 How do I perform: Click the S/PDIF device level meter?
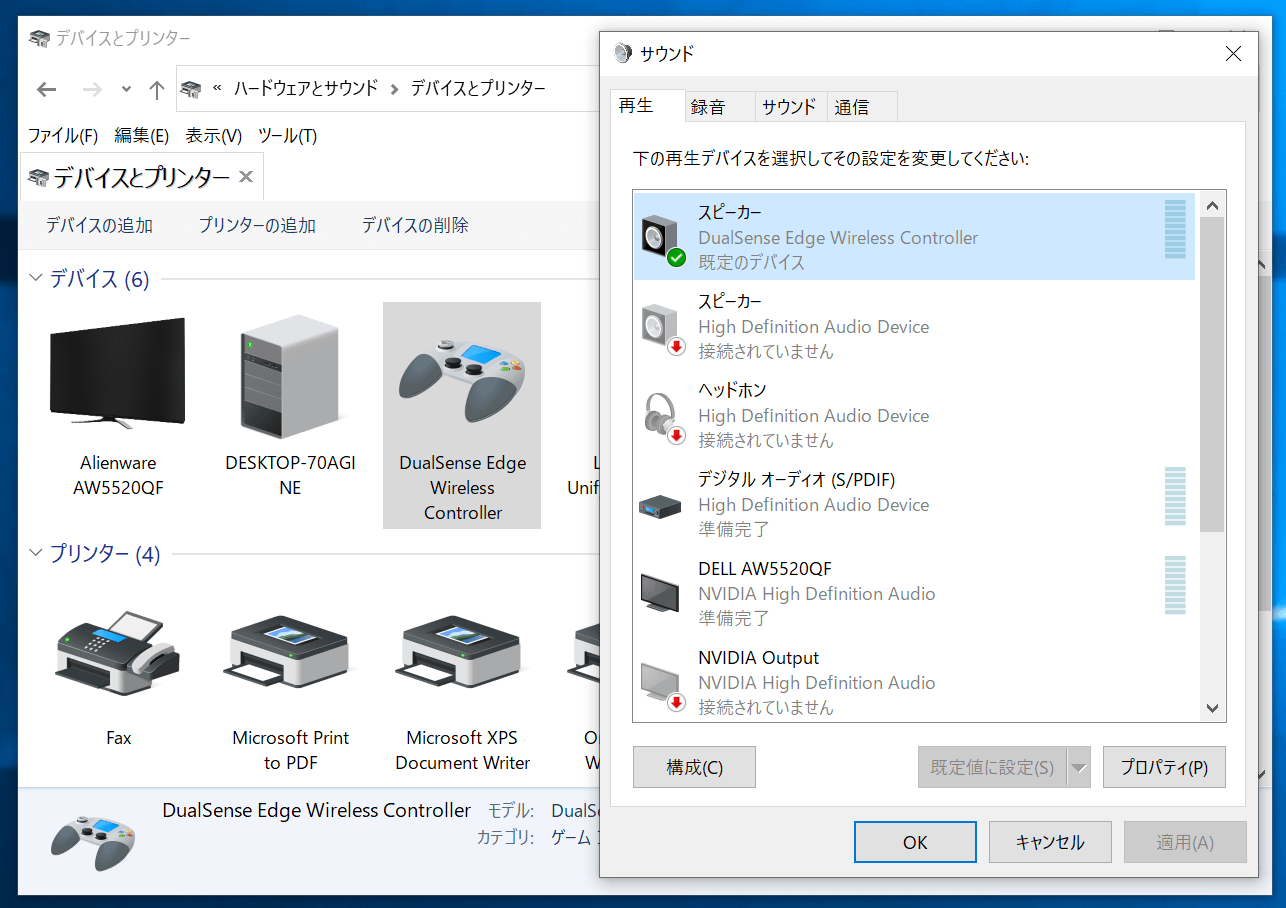[x=1175, y=496]
